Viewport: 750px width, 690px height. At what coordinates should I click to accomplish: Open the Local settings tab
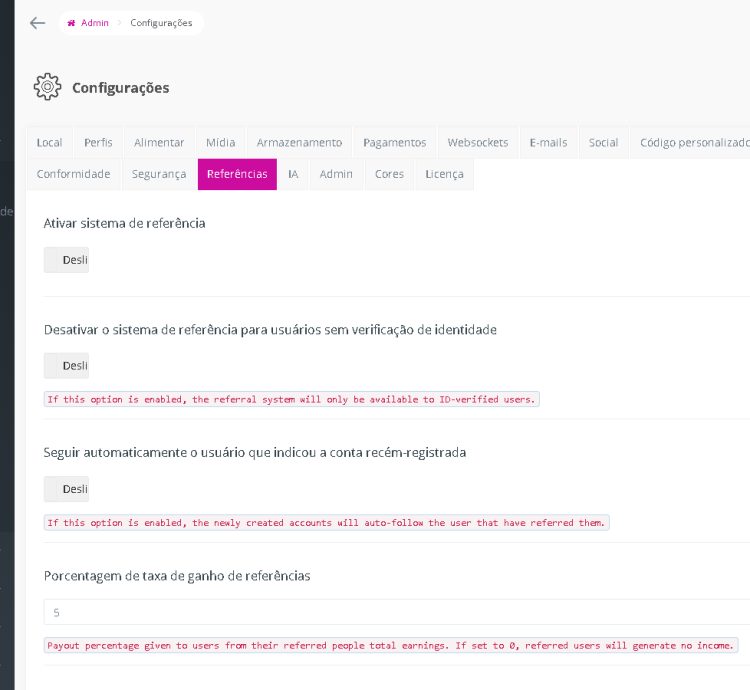(x=49, y=143)
